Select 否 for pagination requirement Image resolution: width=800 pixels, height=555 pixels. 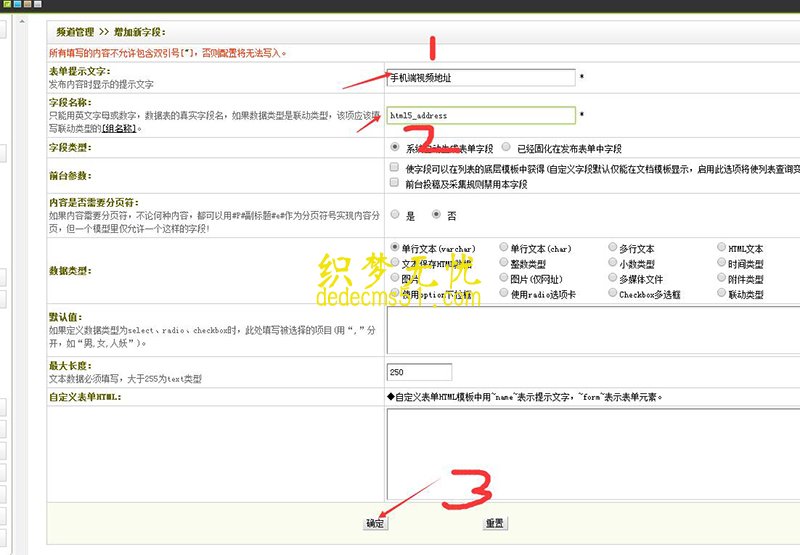pos(436,214)
